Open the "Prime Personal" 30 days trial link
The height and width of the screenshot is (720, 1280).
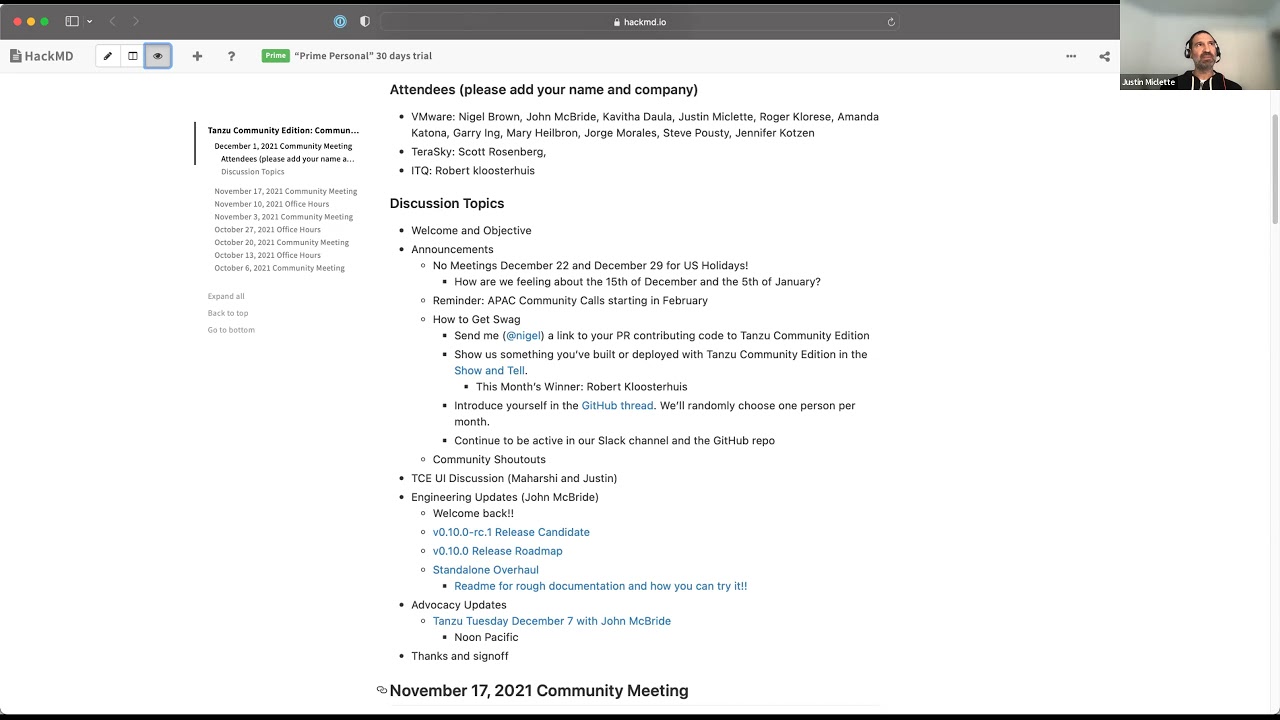click(x=363, y=56)
